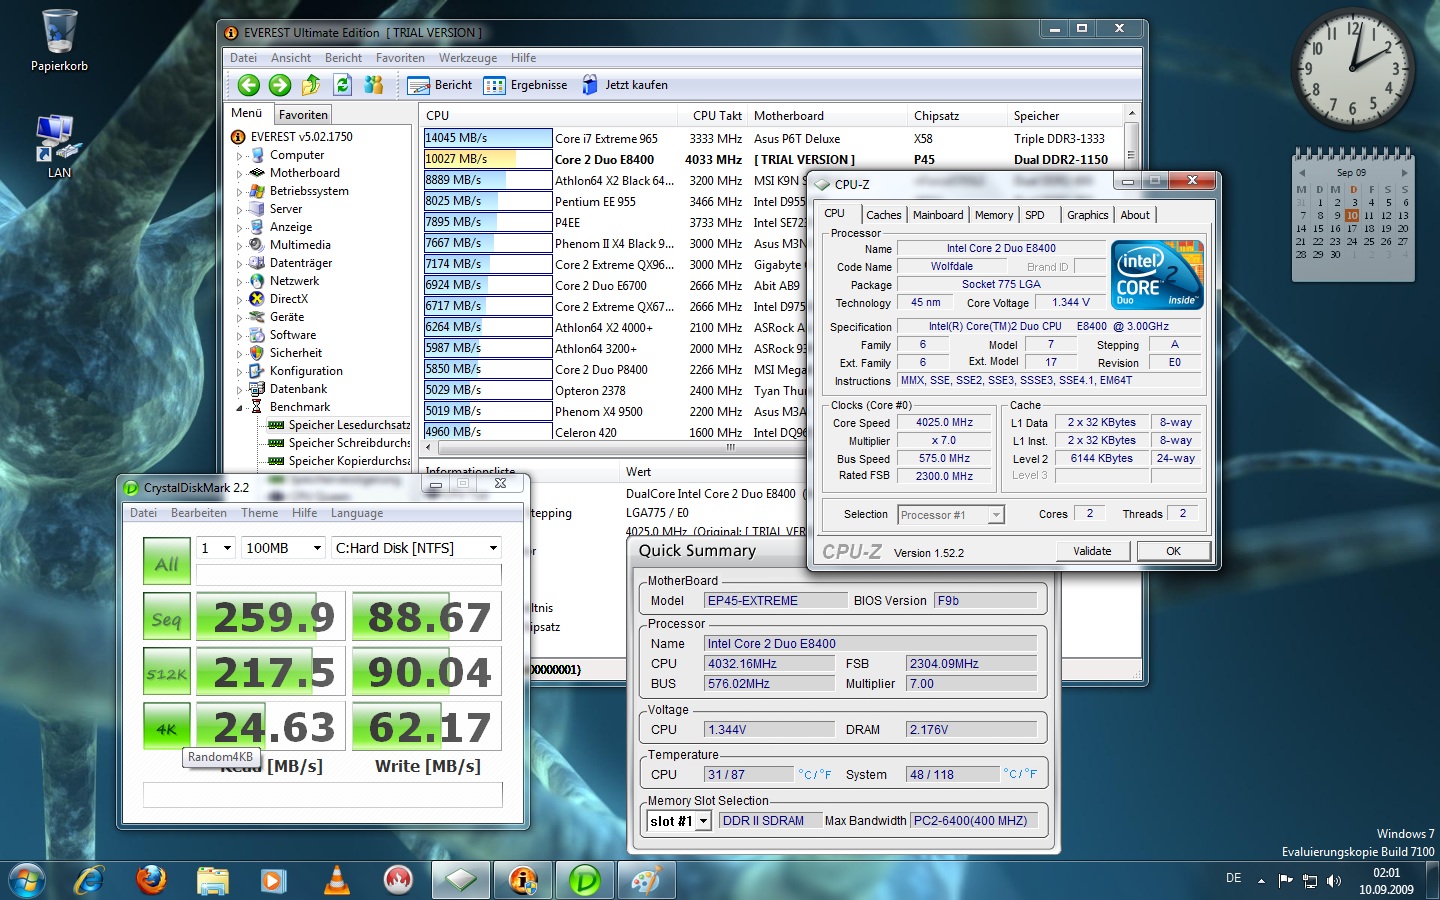The height and width of the screenshot is (900, 1440).
Task: Click the green back arrow in EVEREST toolbar
Action: pos(248,86)
